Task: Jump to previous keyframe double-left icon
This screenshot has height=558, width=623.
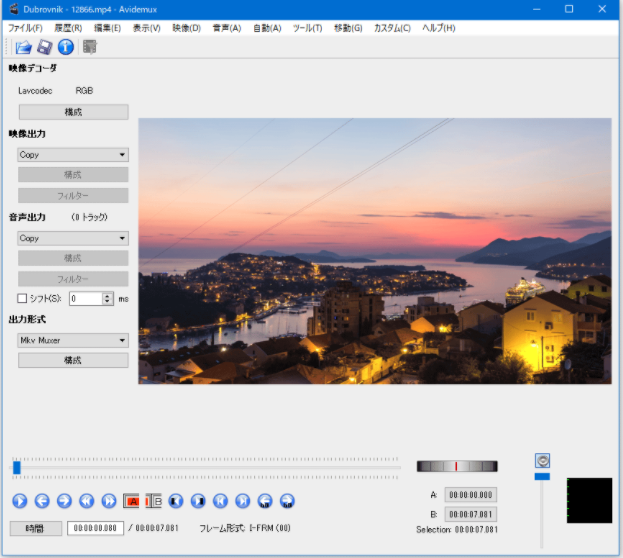Action: 87,501
